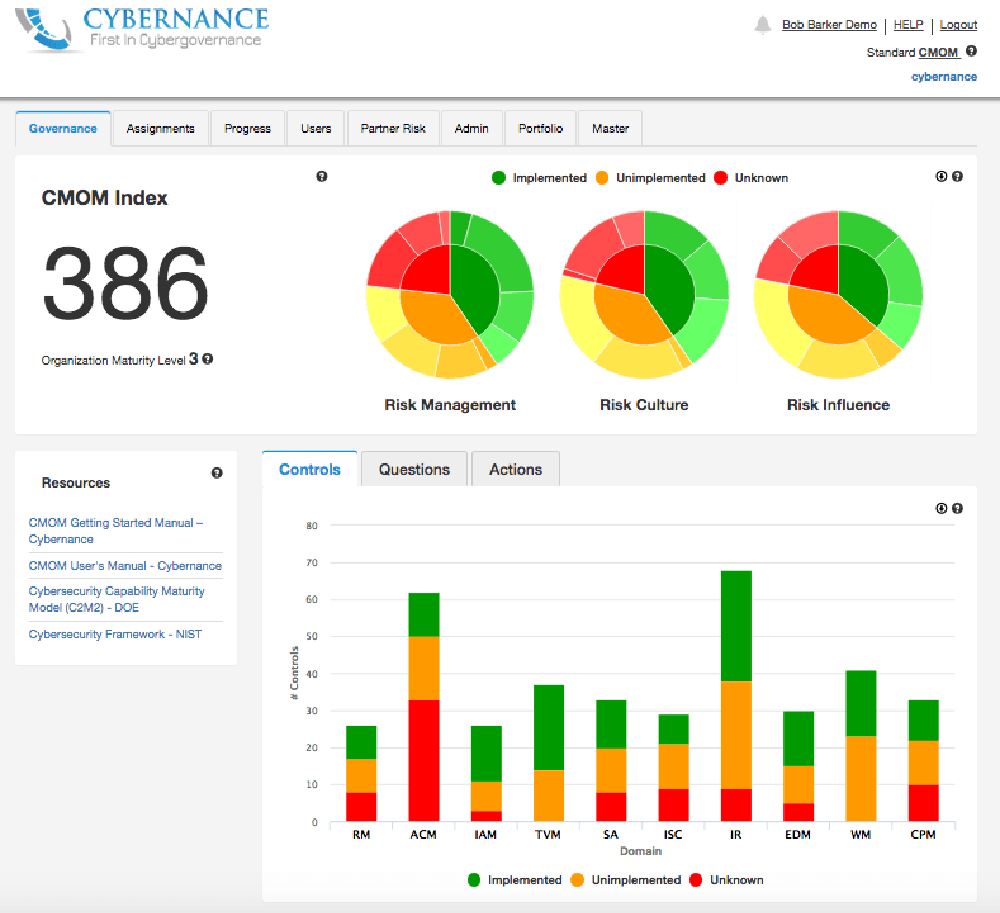Click red Unknown segment of ACM bar
Image resolution: width=1000 pixels, height=913 pixels.
click(x=423, y=760)
